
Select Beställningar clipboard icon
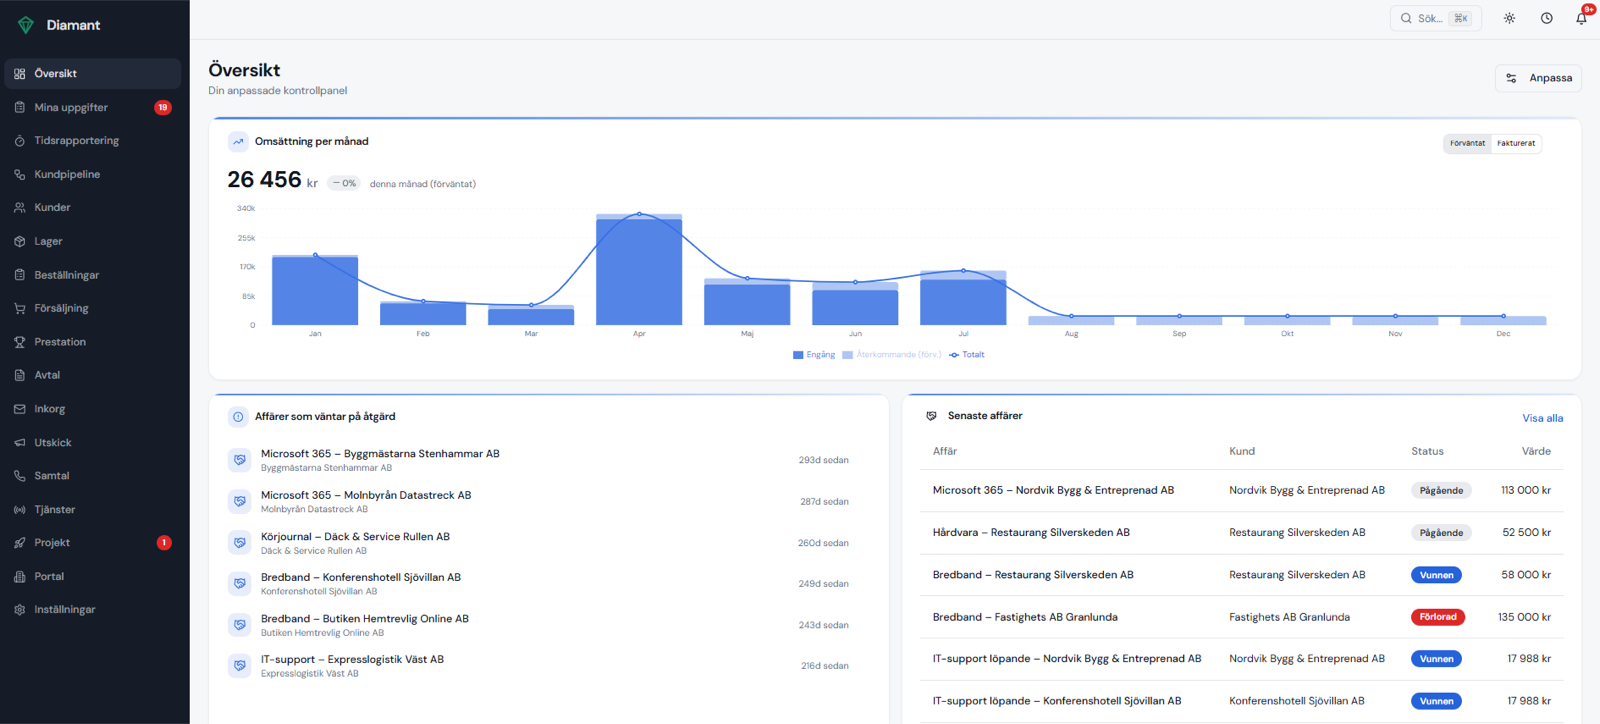click(x=19, y=275)
